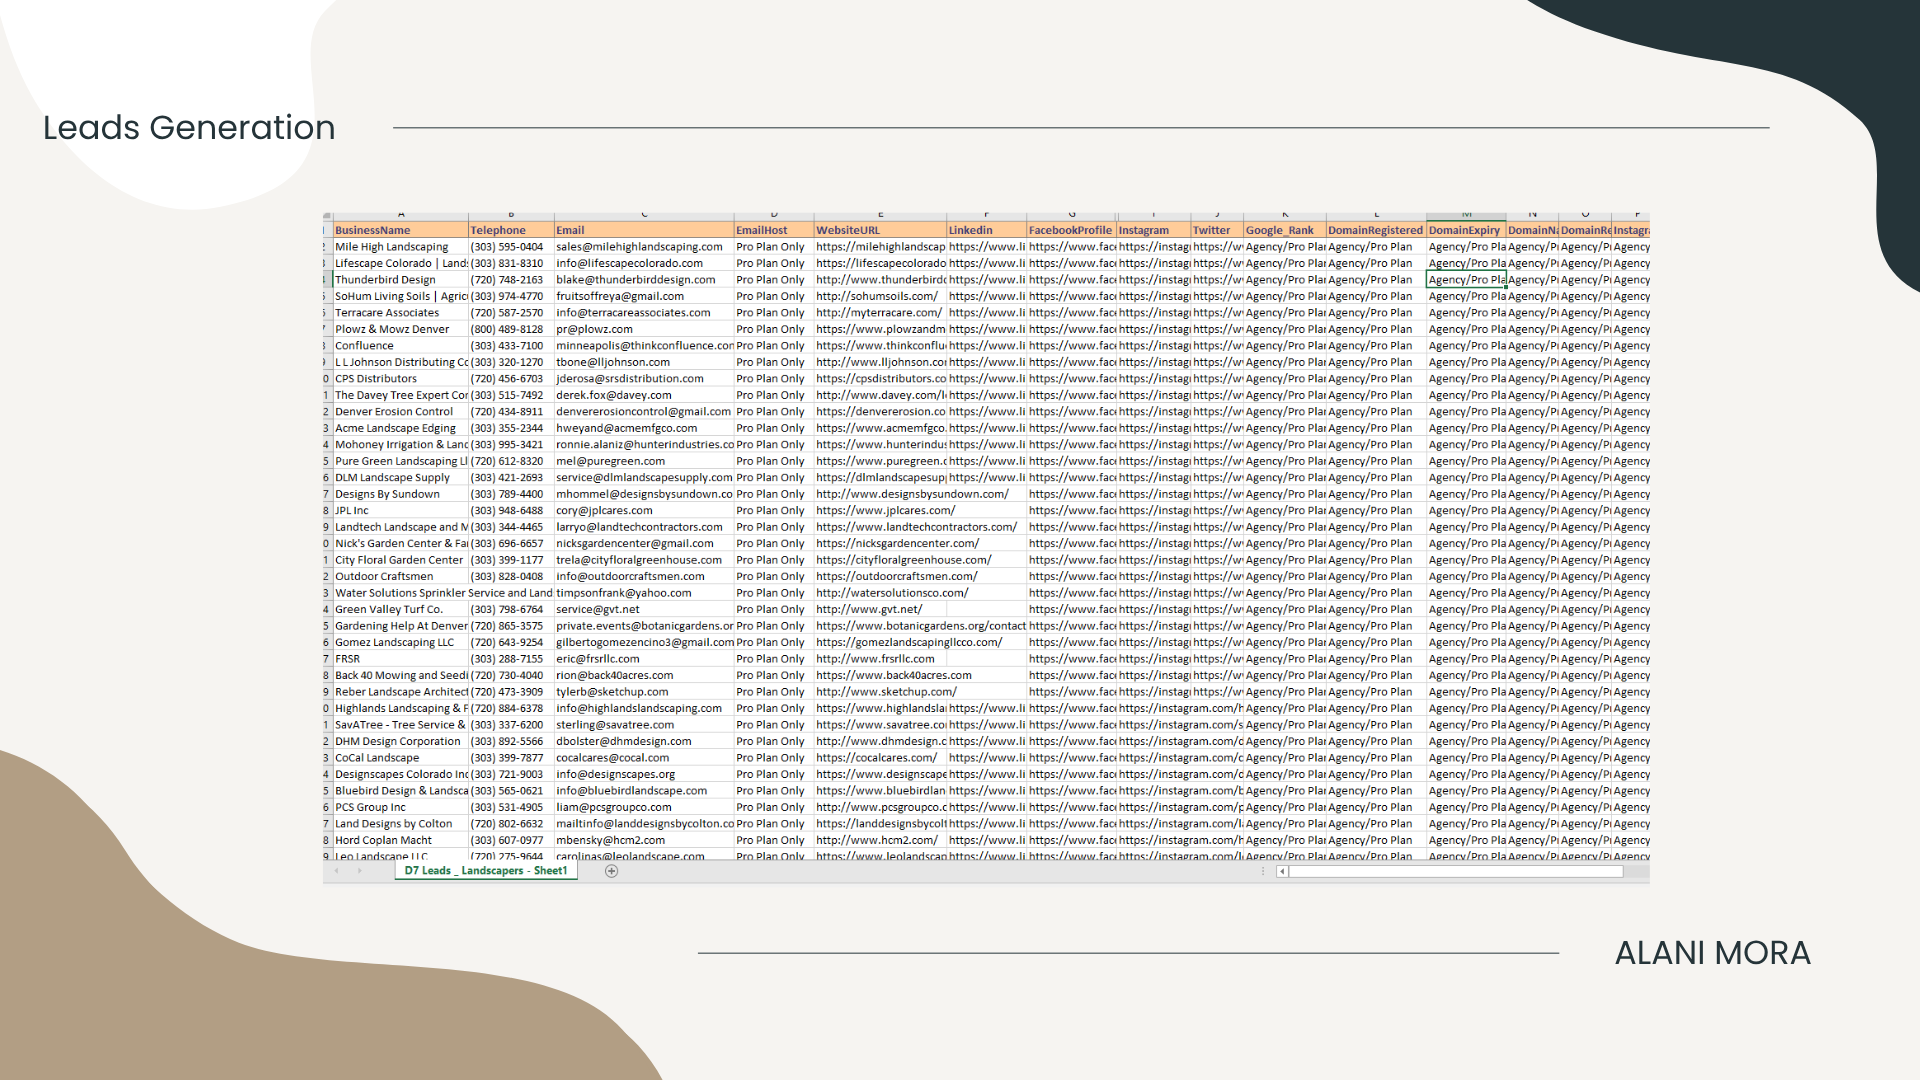Click the ALANI MORA name text
This screenshot has height=1080, width=1920.
click(x=1712, y=953)
